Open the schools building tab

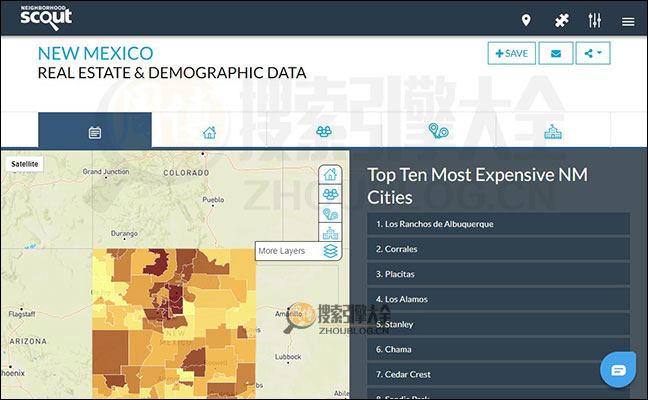552,132
